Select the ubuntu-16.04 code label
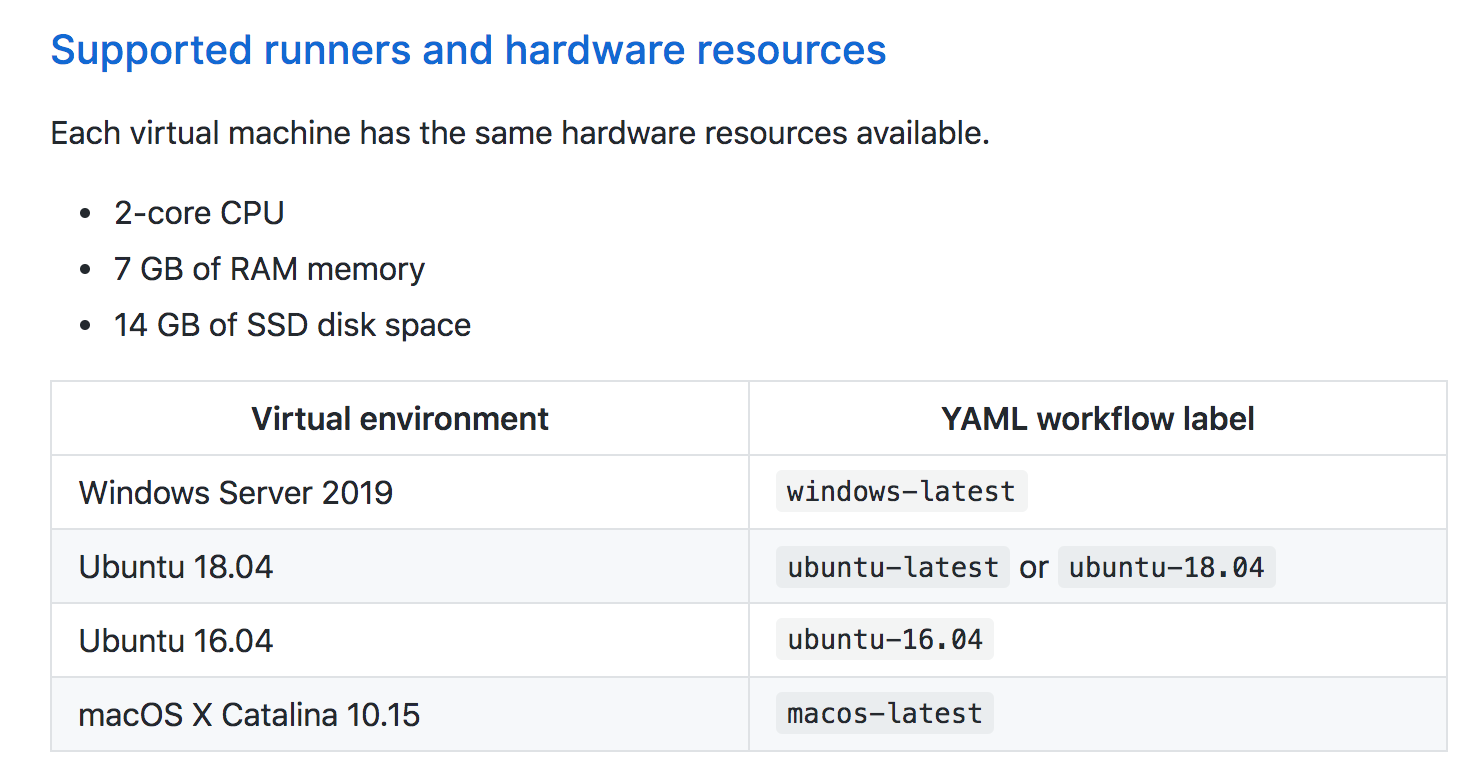Viewport: 1484px width, 770px height. click(885, 640)
